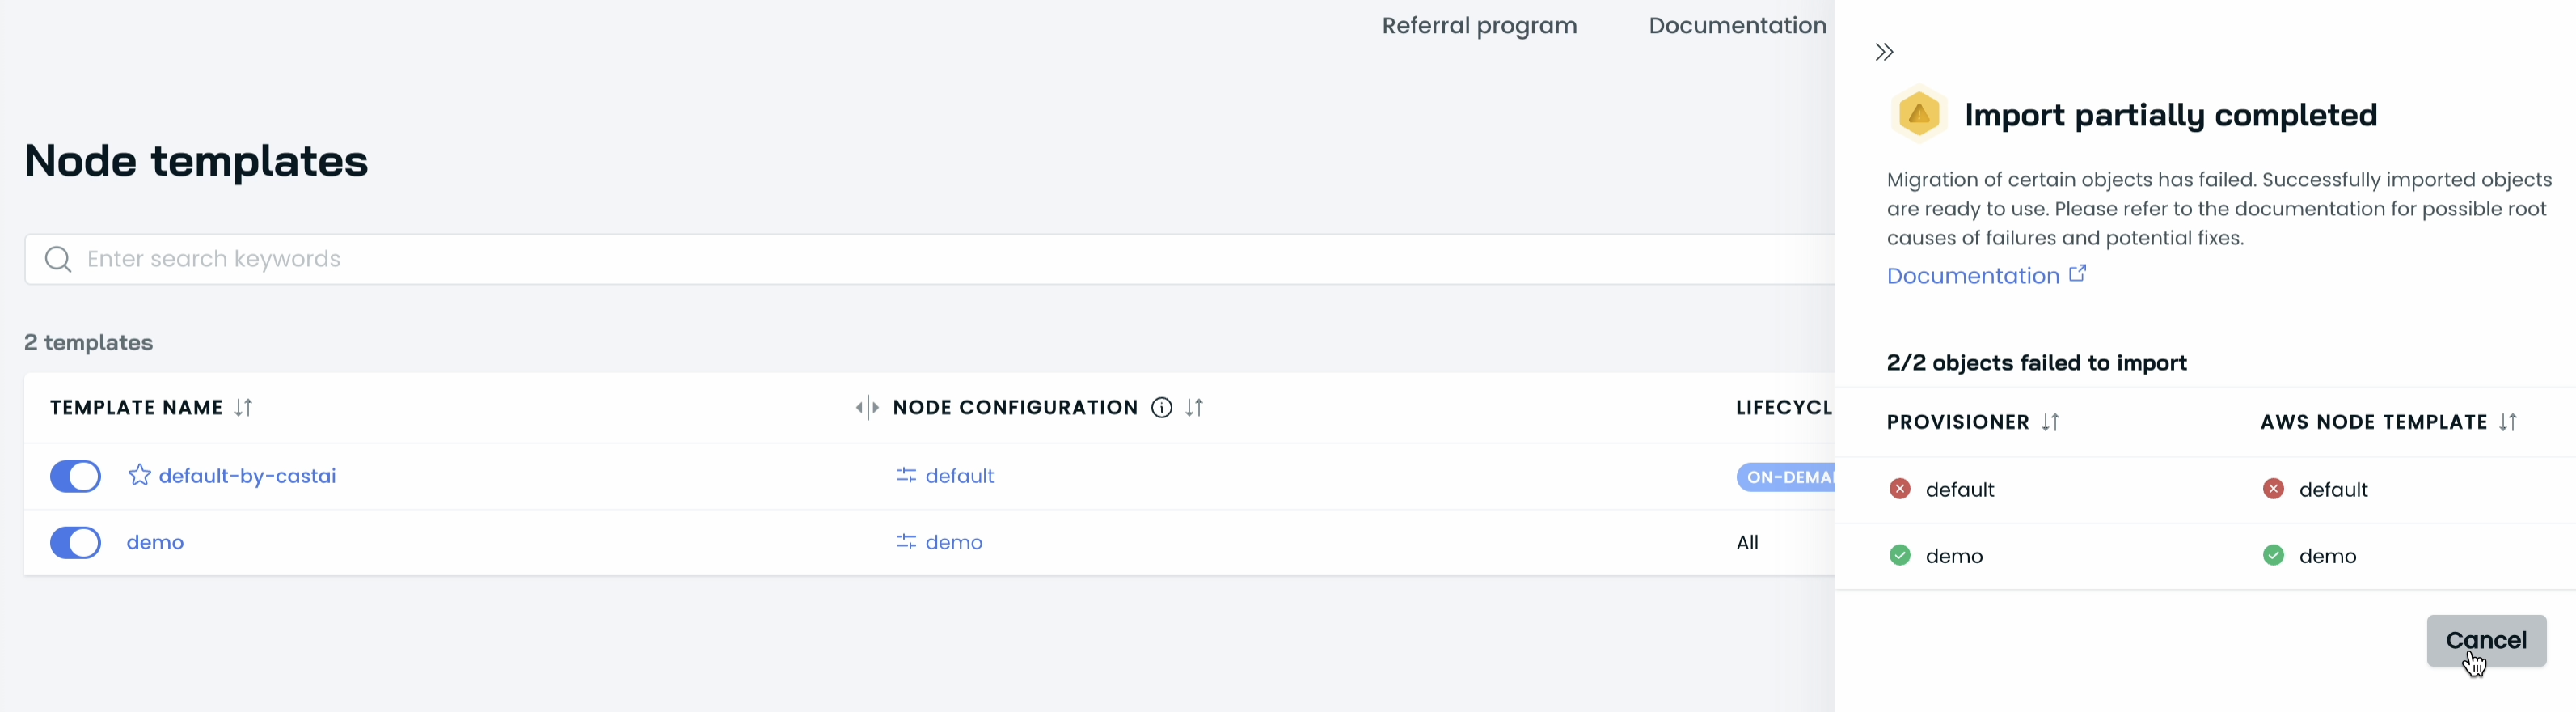Collapse the import side panel with double chevron

(1884, 52)
